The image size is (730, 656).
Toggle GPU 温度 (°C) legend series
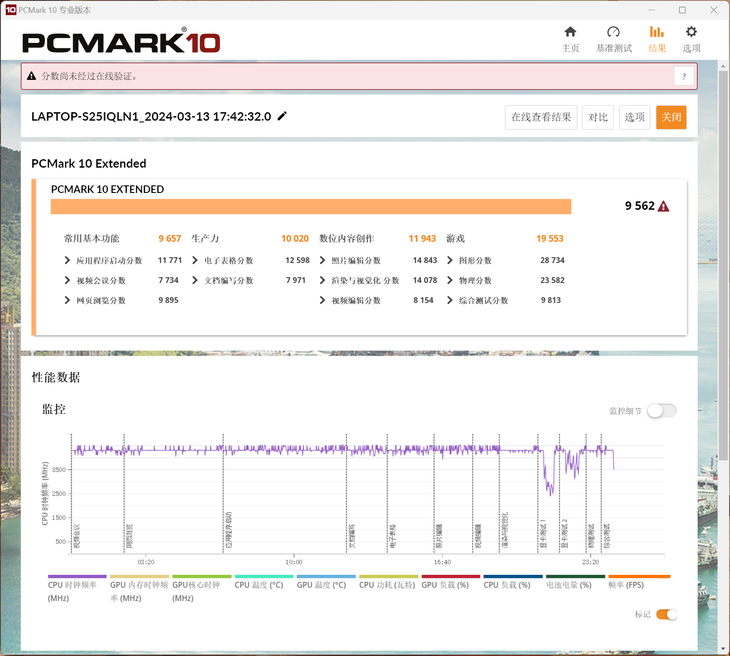pos(326,583)
